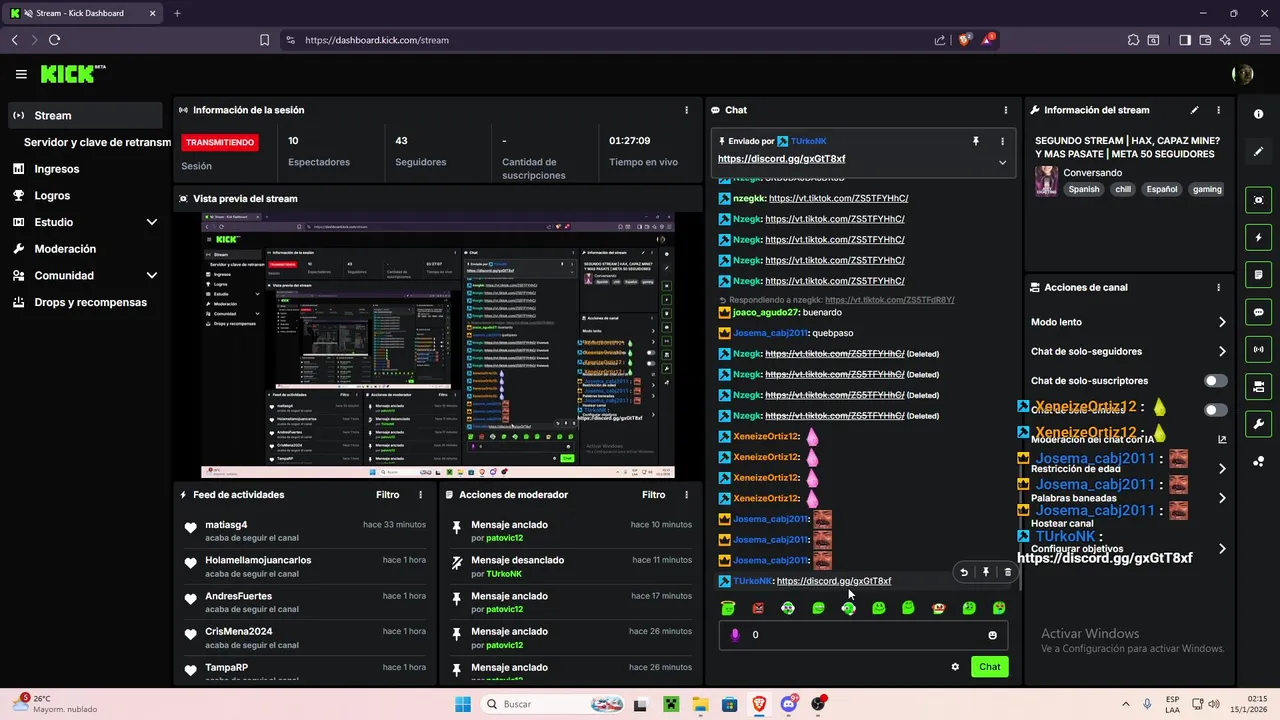1280x720 pixels.
Task: Open Filtro in Feed de actividades
Action: pos(387,495)
